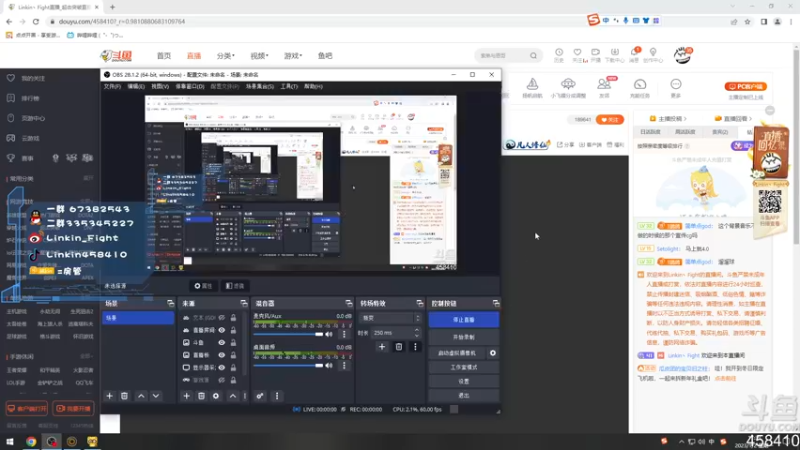800x450 pixels.
Task: Open OBS Studio from Windows taskbar
Action: click(52, 441)
